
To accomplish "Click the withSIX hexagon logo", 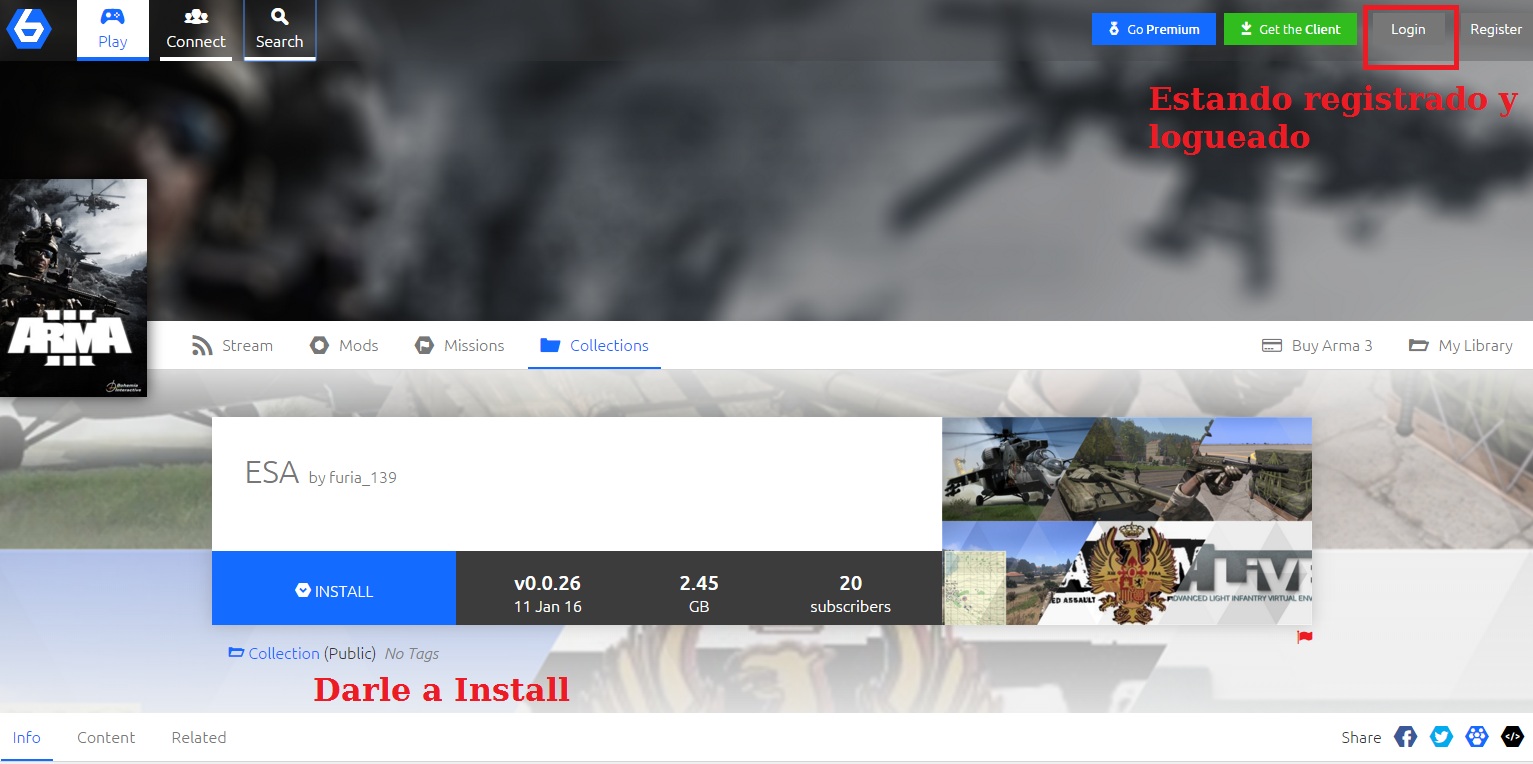I will (x=29, y=29).
